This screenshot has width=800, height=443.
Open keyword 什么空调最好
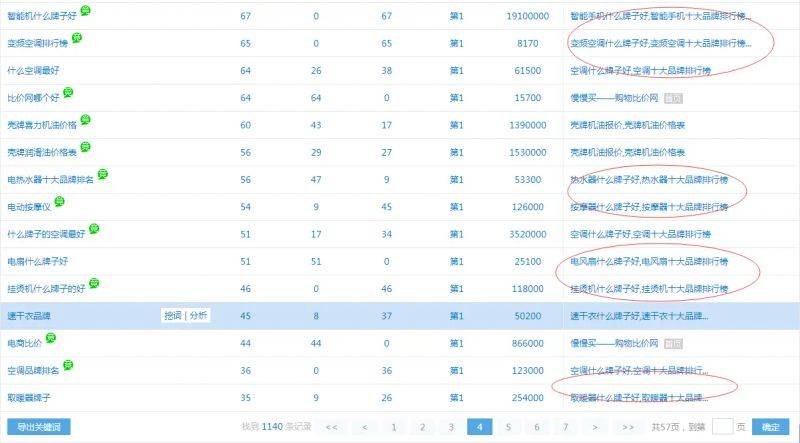click(33, 70)
